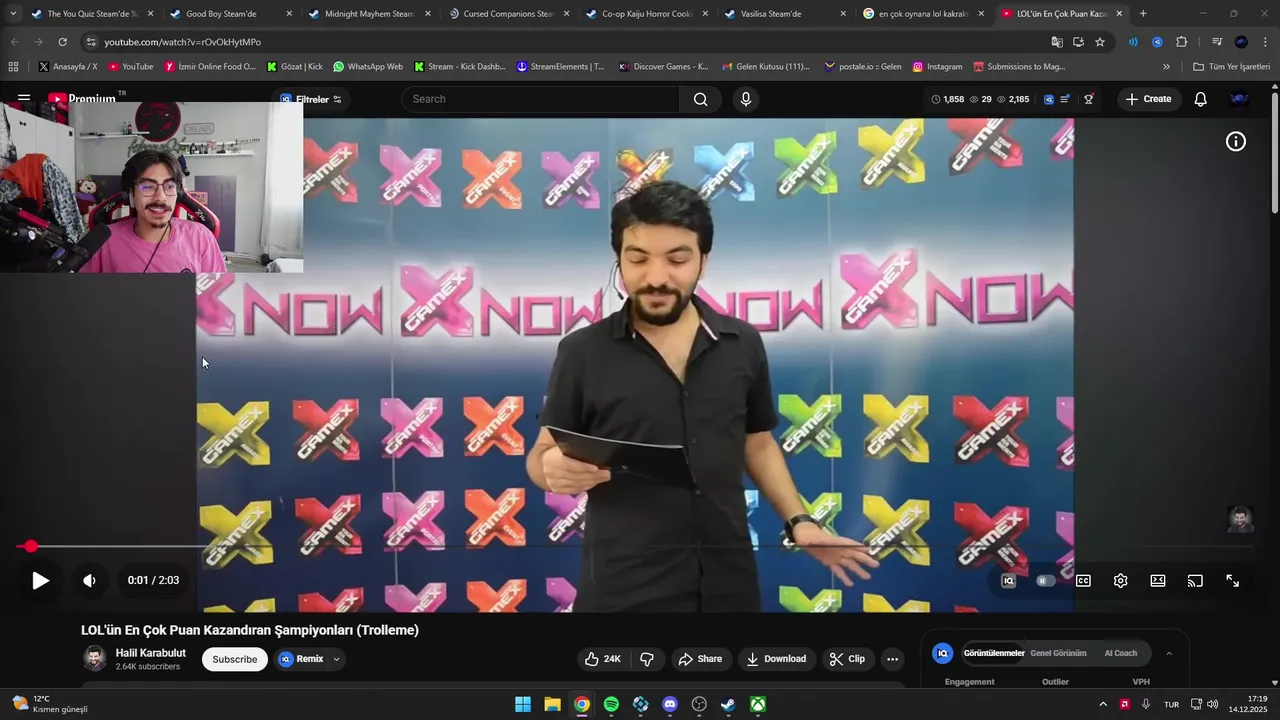Open the Chrome extensions puzzle icon
The height and width of the screenshot is (720, 1280).
pos(1181,42)
